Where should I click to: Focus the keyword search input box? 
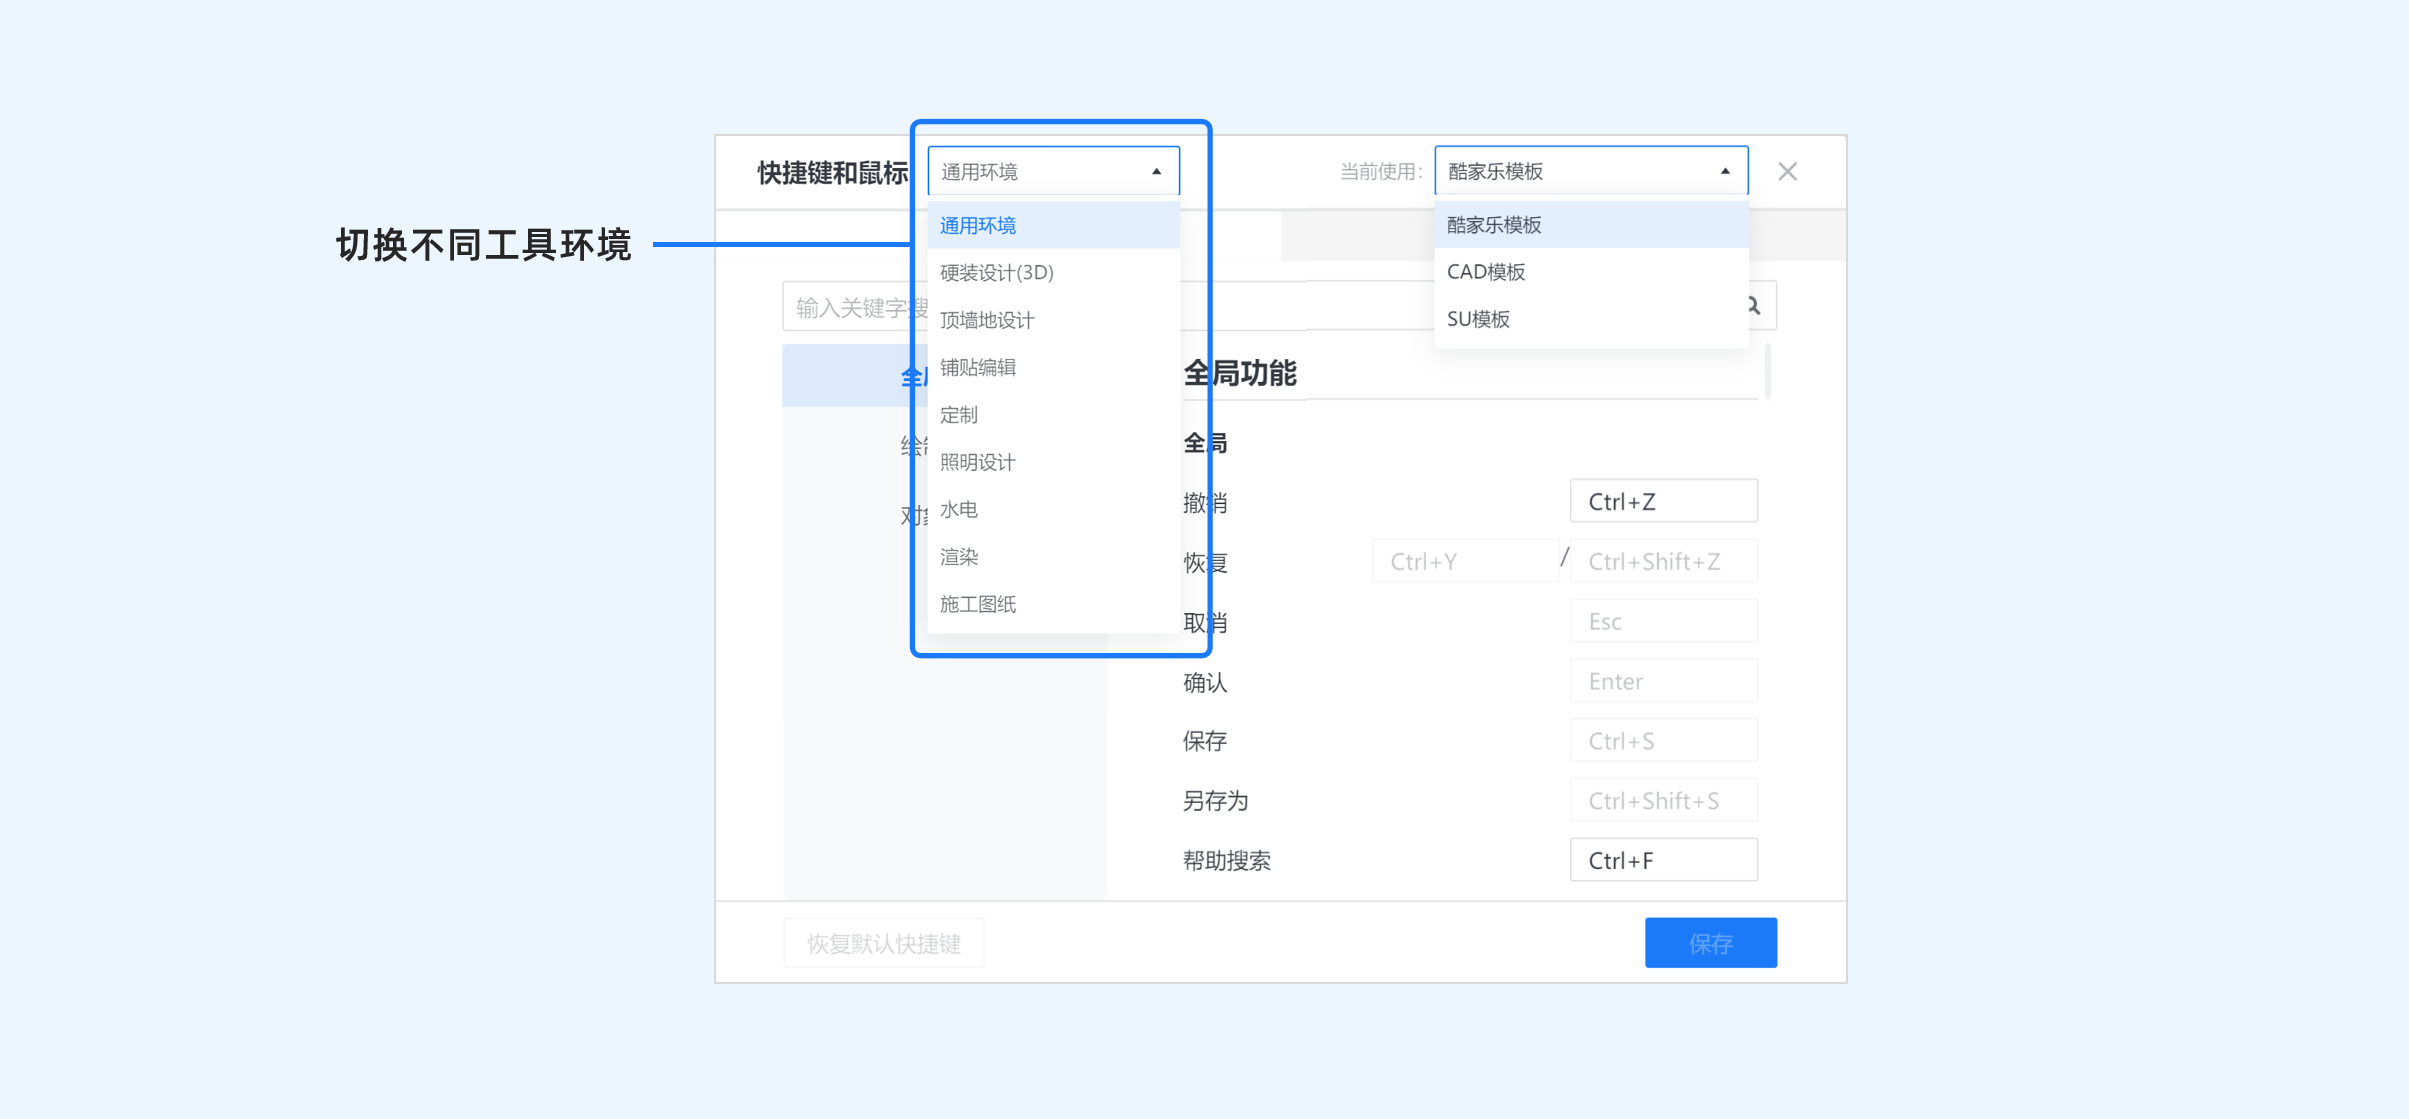click(850, 307)
